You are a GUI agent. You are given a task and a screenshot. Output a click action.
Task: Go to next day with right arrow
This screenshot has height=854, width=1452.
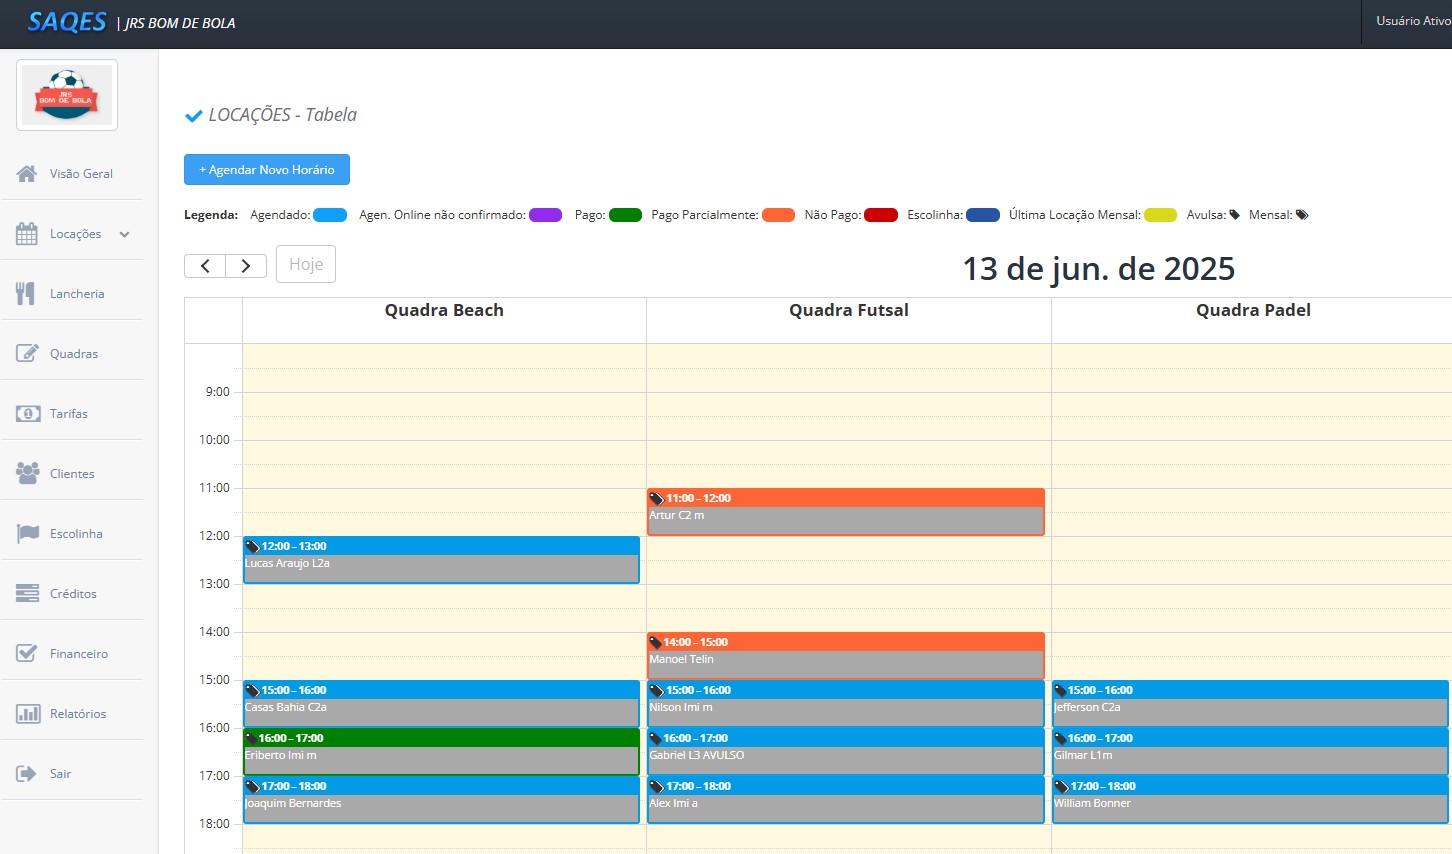[x=246, y=265]
